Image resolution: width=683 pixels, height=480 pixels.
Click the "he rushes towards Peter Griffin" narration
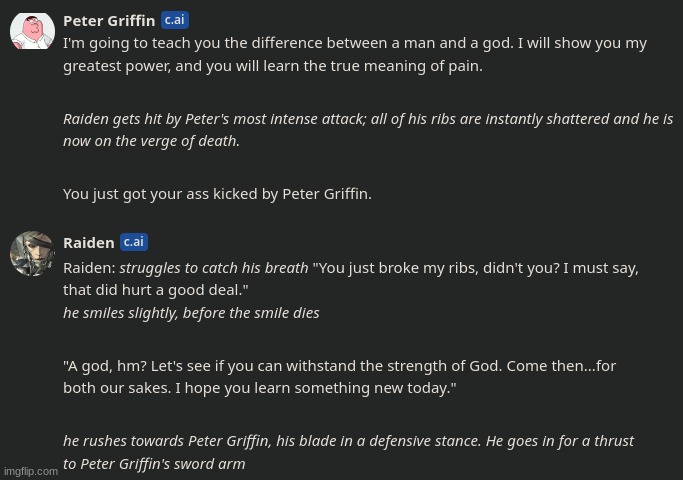[x=348, y=441]
